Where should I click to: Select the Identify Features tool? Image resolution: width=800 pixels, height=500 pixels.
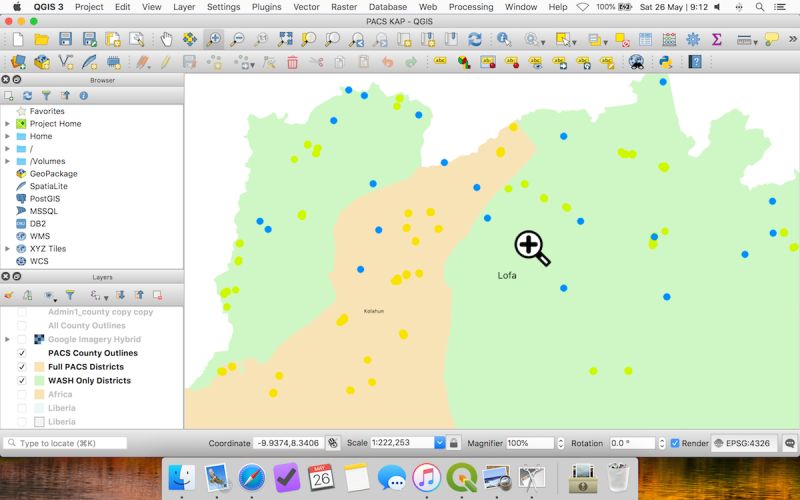pyautogui.click(x=504, y=39)
